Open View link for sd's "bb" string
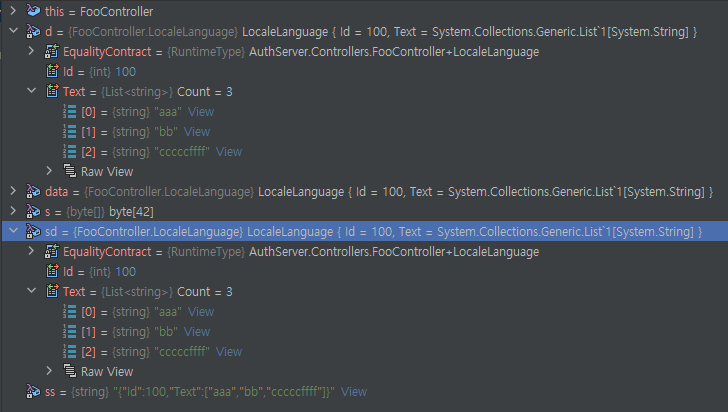The width and height of the screenshot is (728, 412). 197,332
